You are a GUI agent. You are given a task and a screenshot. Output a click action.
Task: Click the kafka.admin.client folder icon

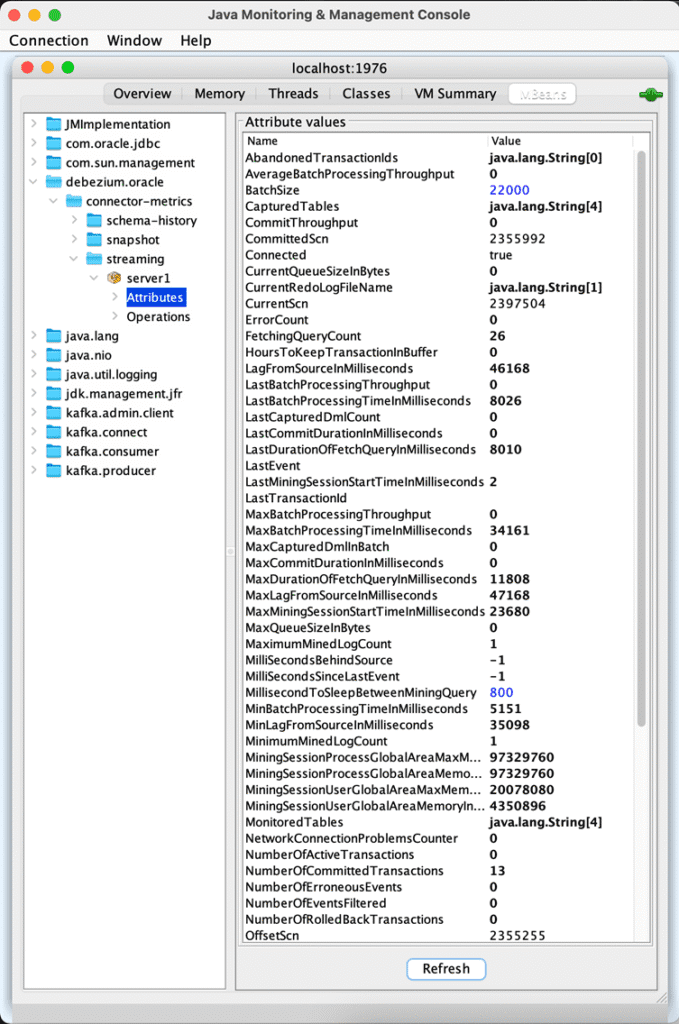pyautogui.click(x=54, y=413)
